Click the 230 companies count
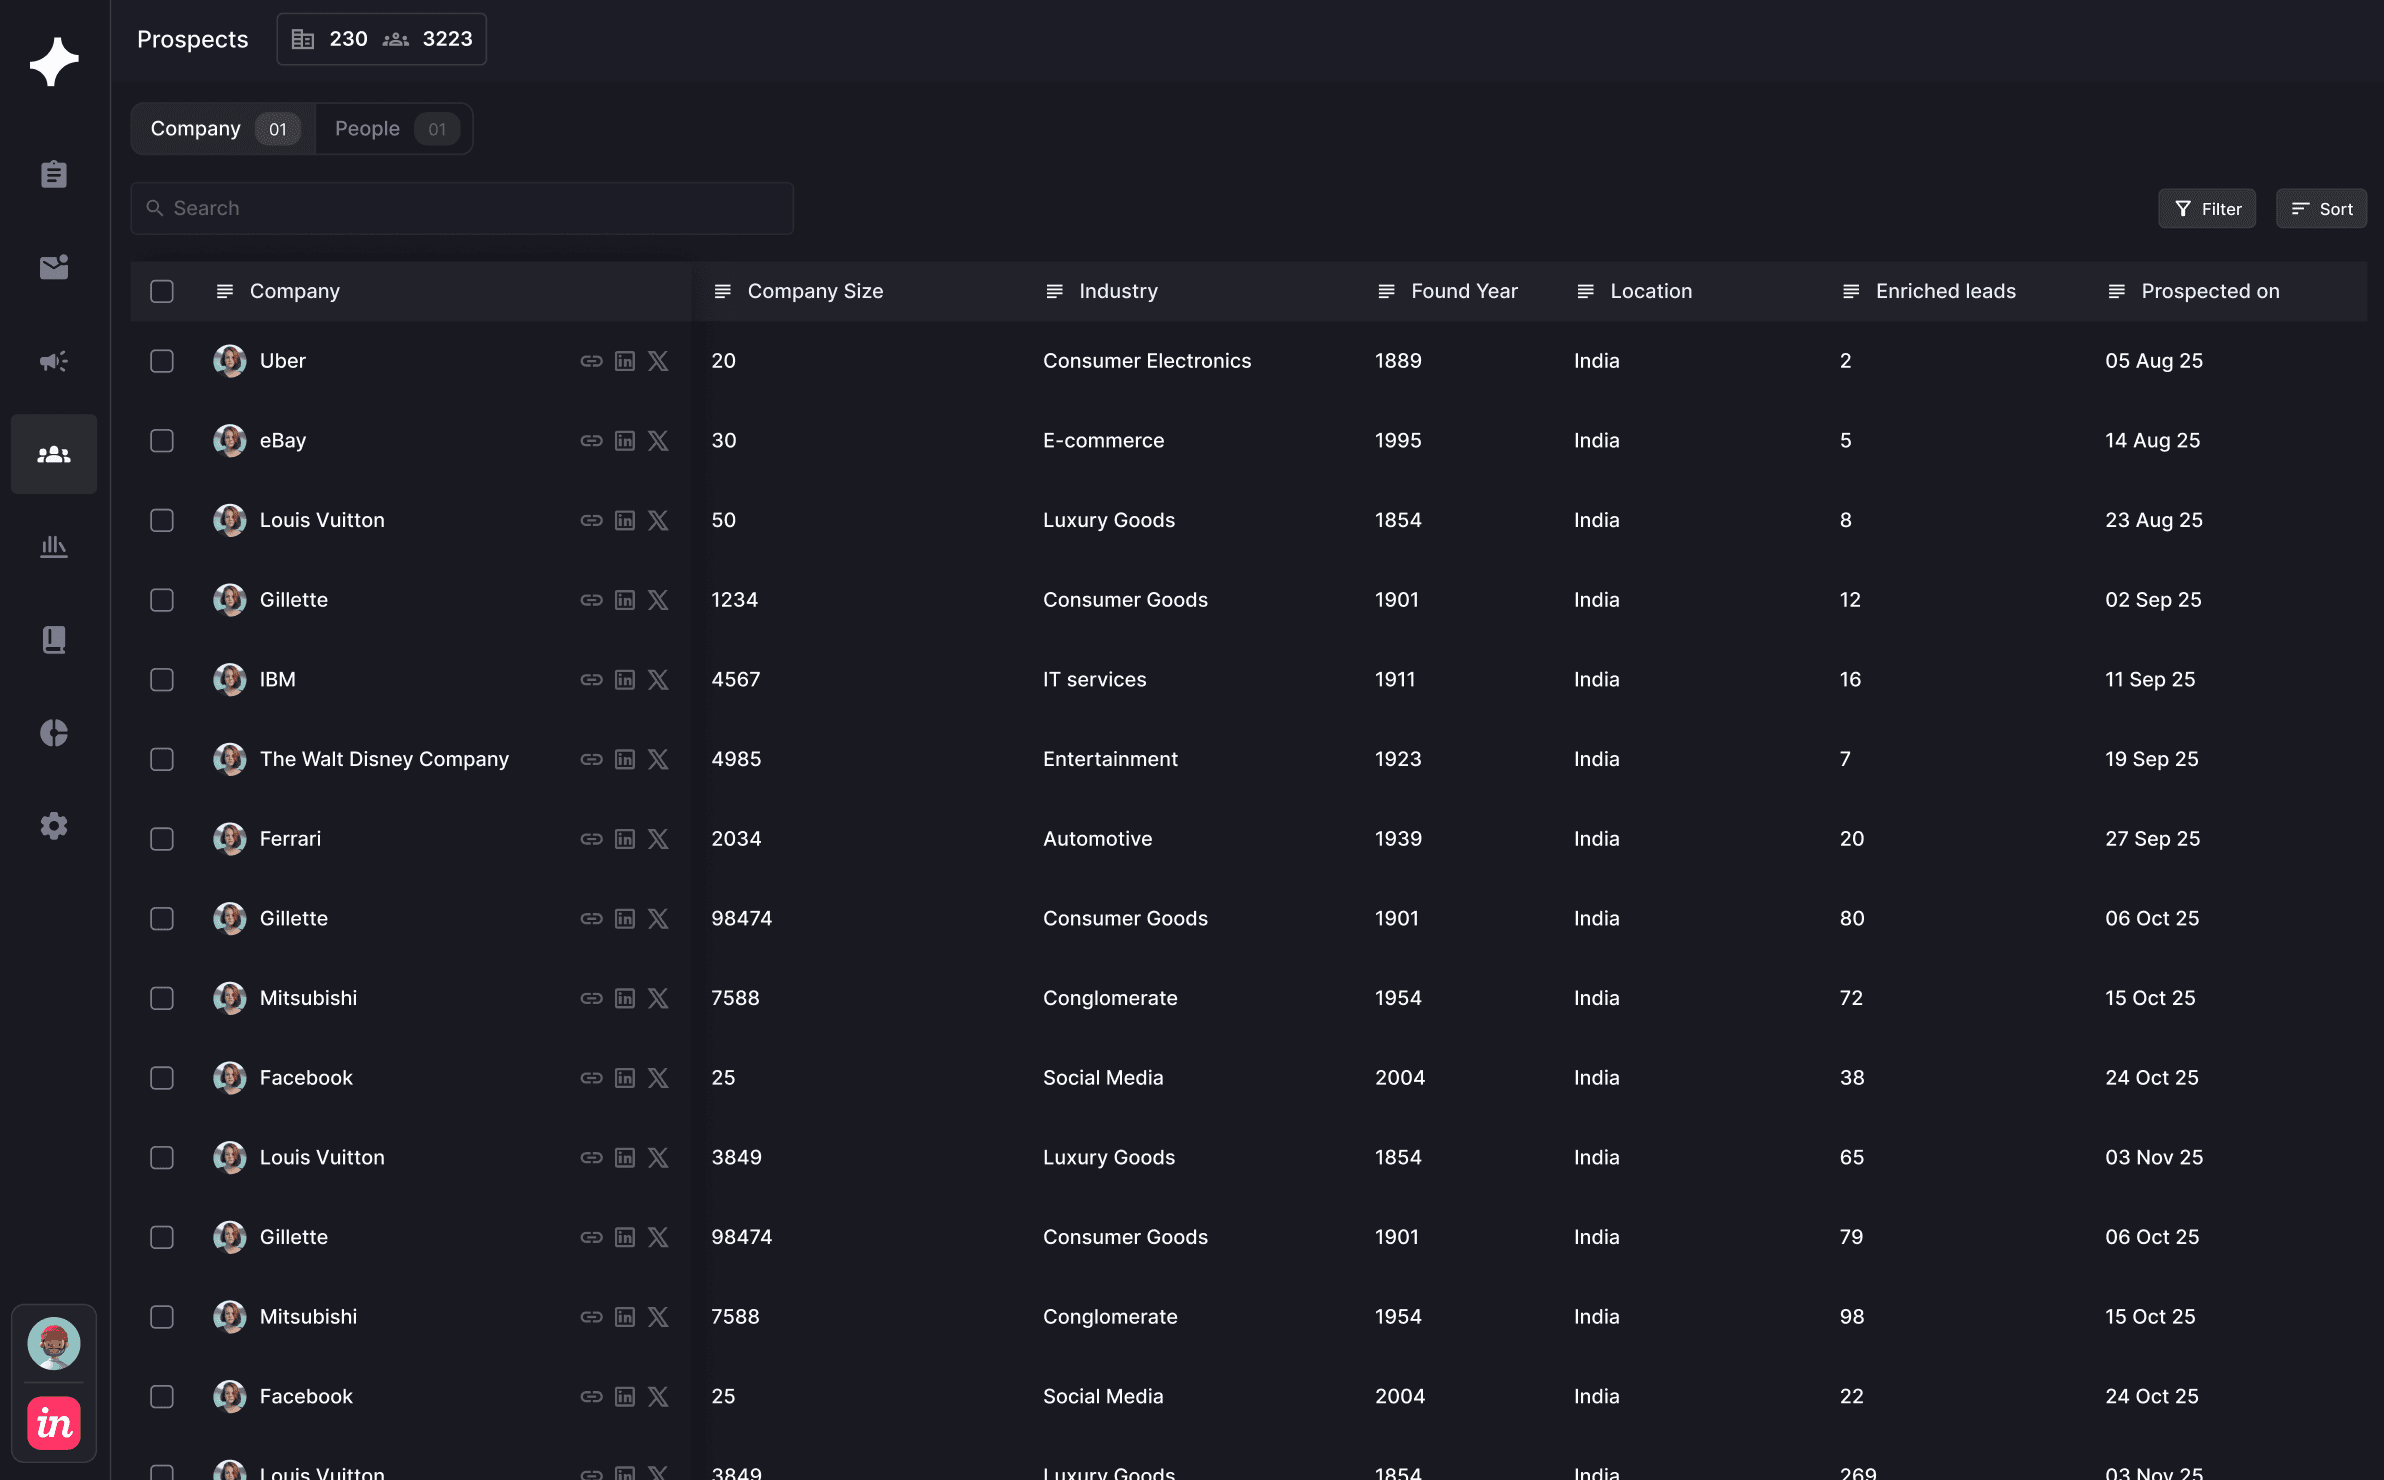This screenshot has height=1480, width=2384. pyautogui.click(x=349, y=39)
